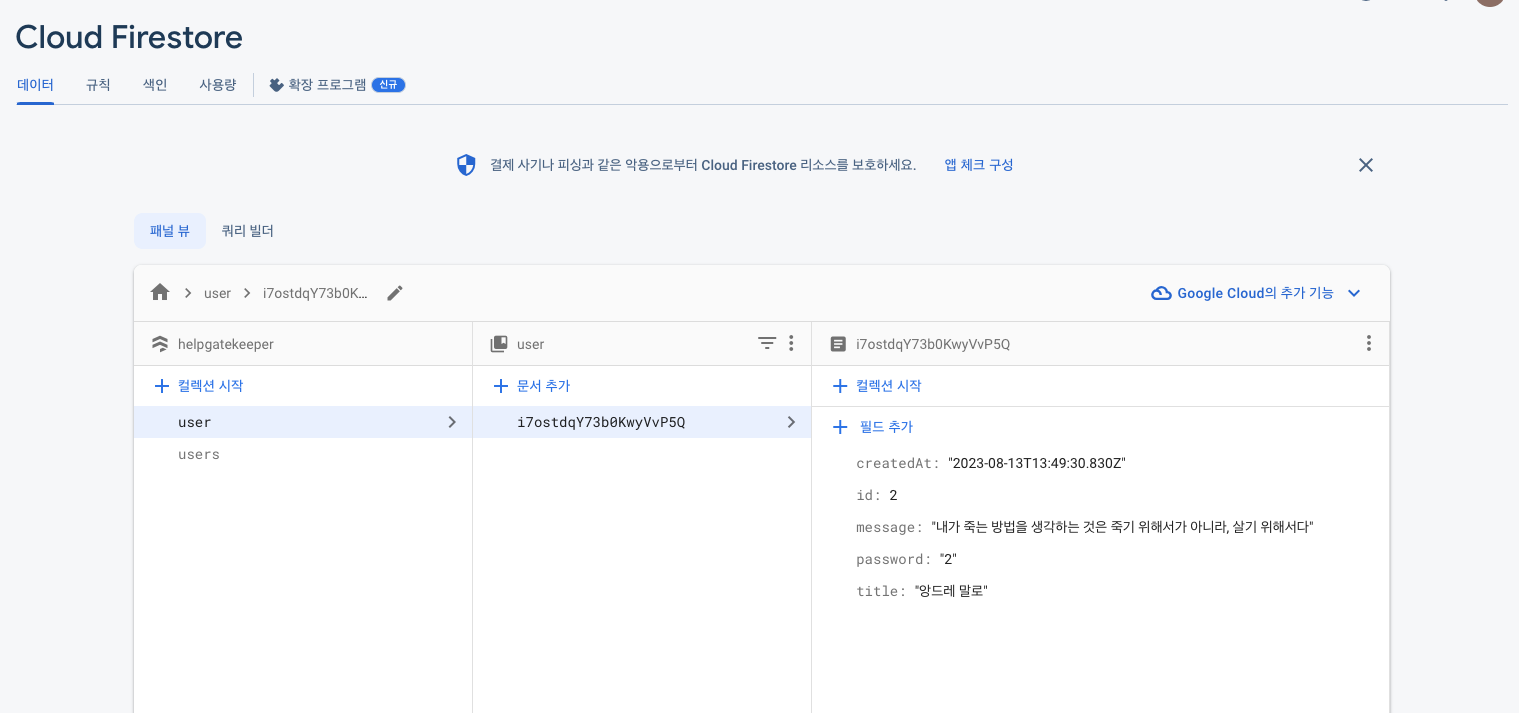Screen dimensions: 1519x713
Task: Click the shield icon in the App Check banner
Action: pos(466,165)
